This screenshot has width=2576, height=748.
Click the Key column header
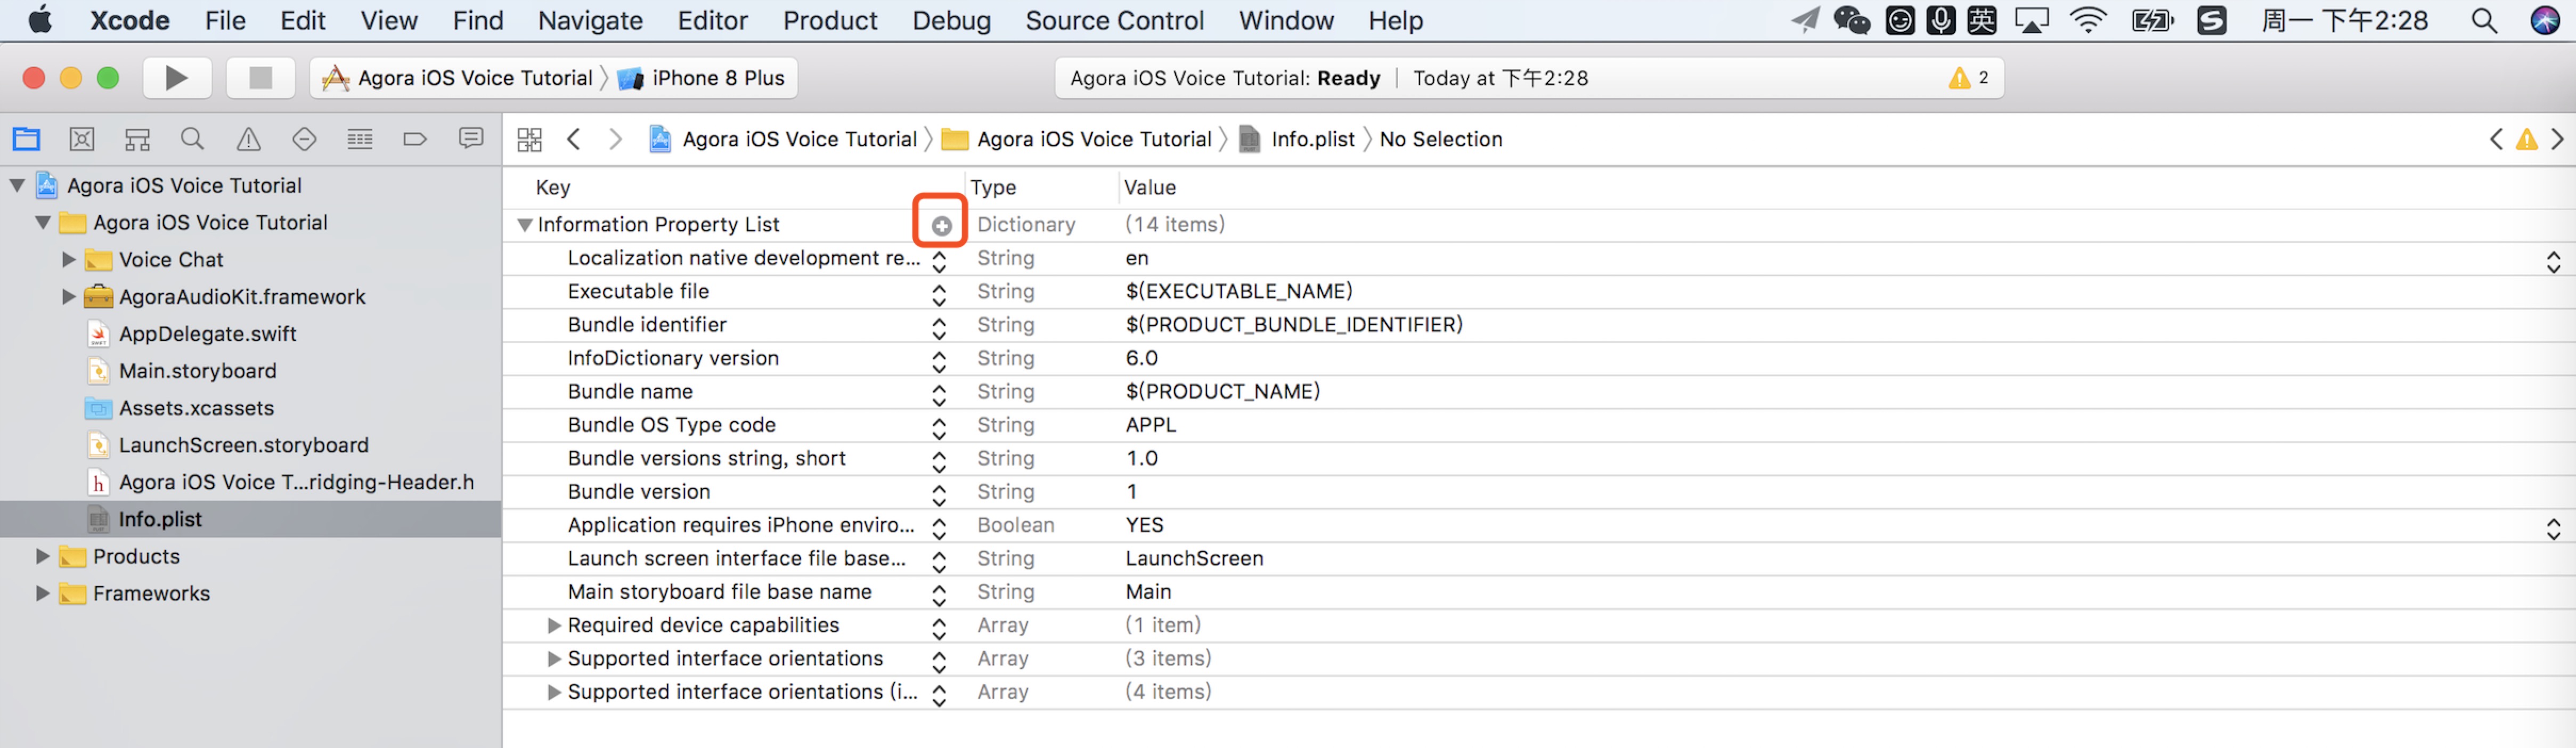(x=553, y=187)
